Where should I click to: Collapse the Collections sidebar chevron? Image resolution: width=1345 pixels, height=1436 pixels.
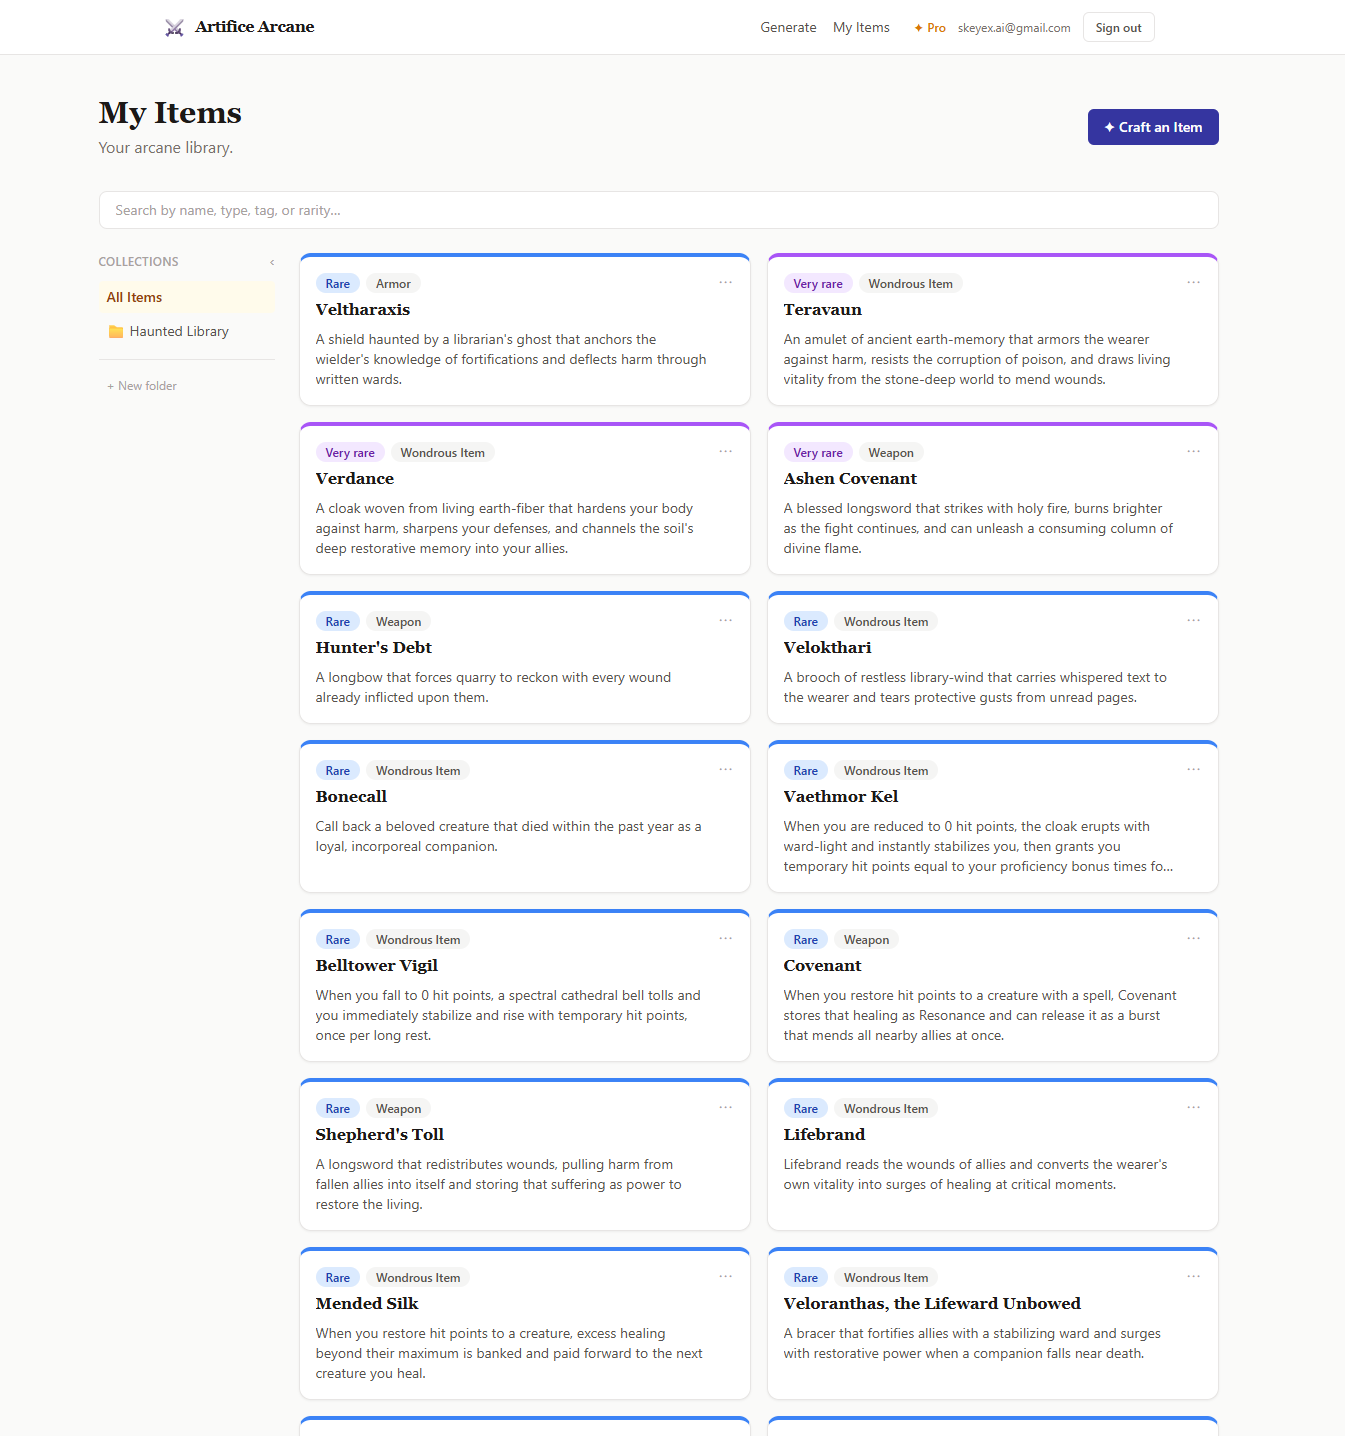click(x=271, y=262)
